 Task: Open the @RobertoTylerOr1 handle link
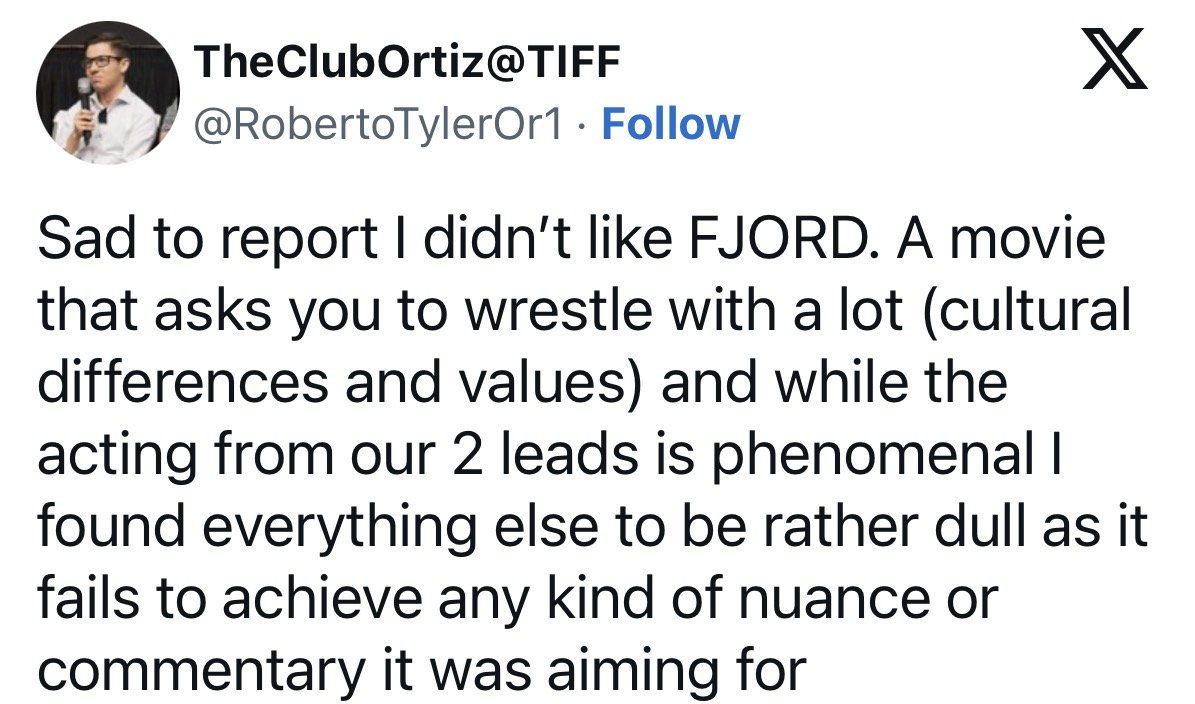coord(379,125)
